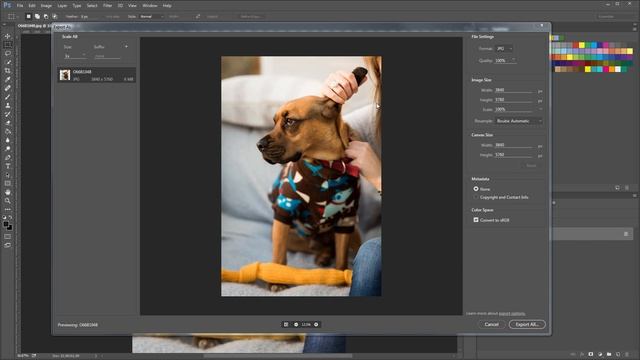Click plus icon to add scale size

pyautogui.click(x=126, y=47)
